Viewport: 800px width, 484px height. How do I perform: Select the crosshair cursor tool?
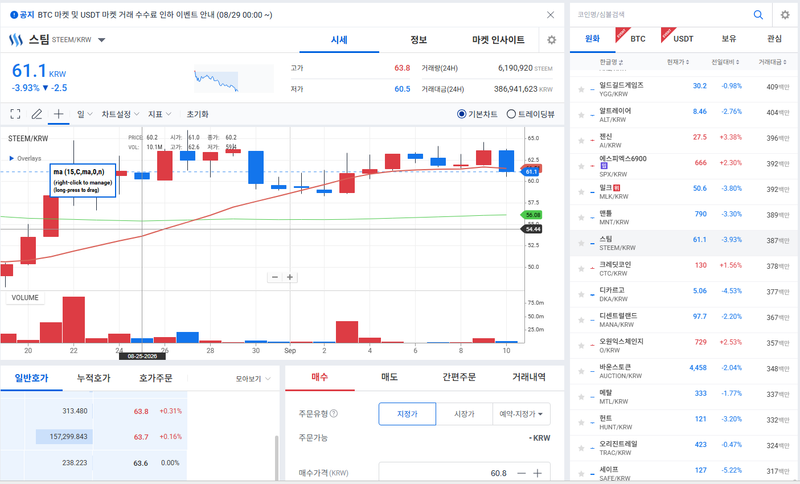(58, 114)
